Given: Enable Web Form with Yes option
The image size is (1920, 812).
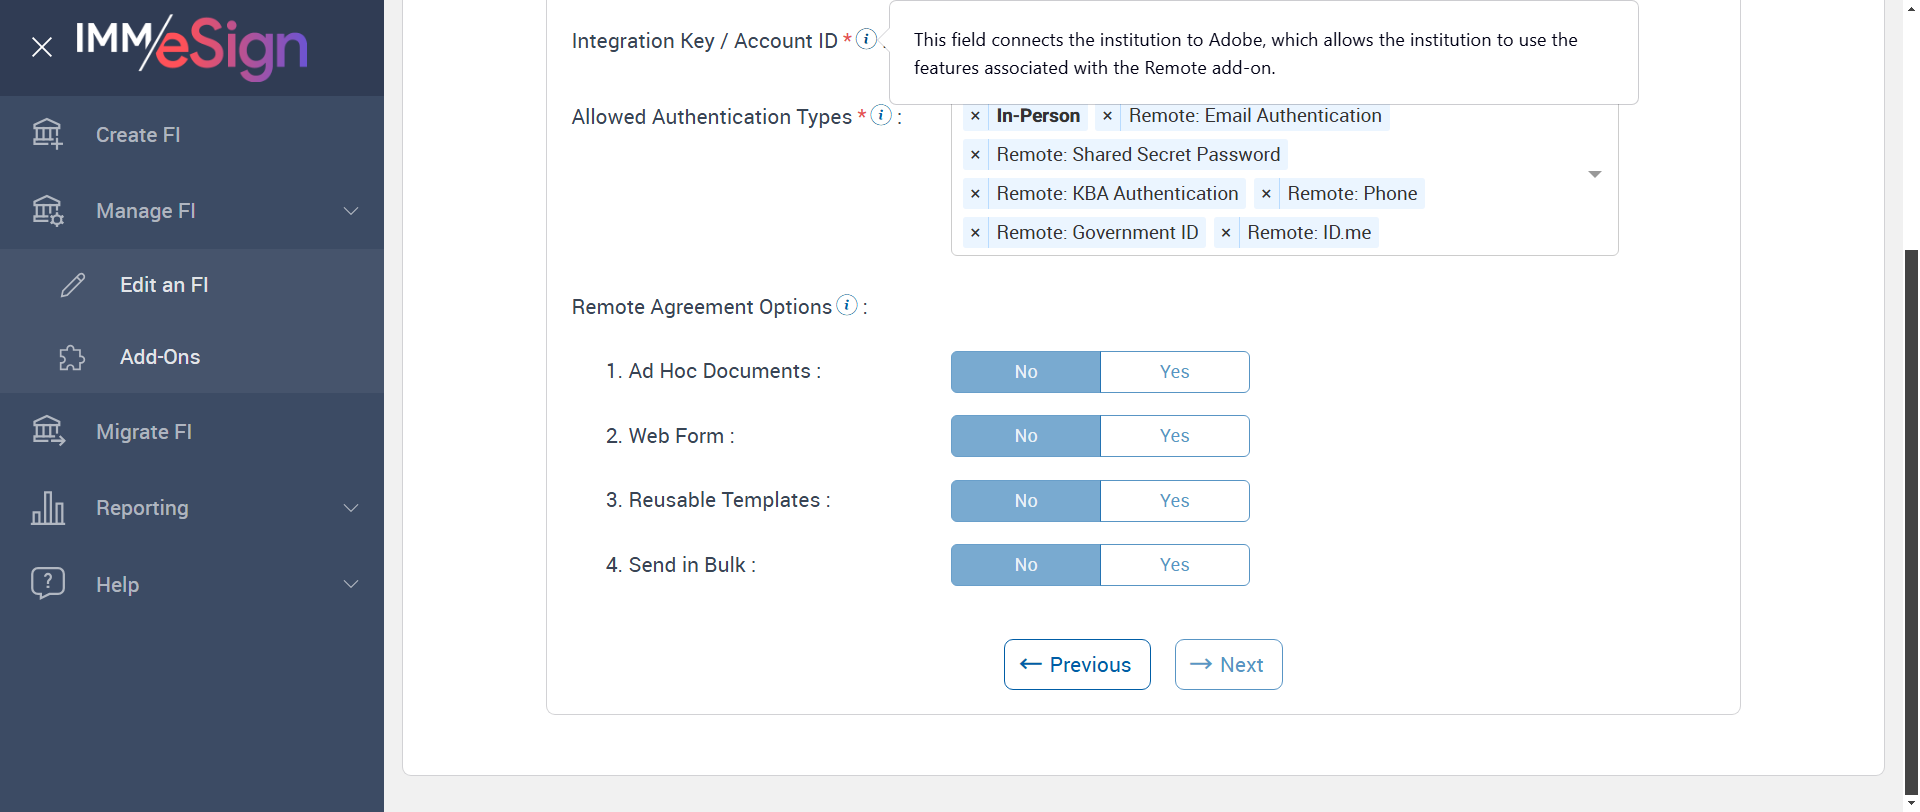Looking at the screenshot, I should point(1174,436).
